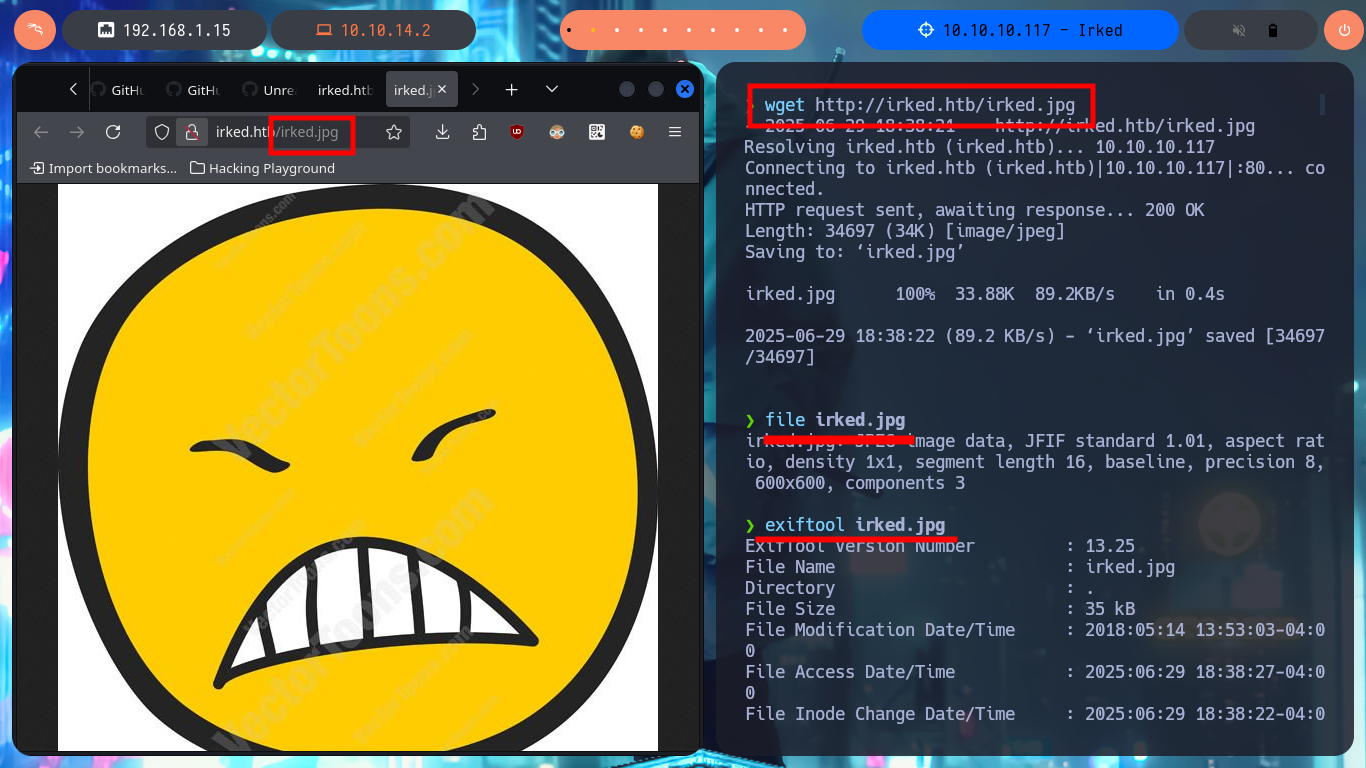Click the angry smiley image in browser
1366x768 pixels.
[x=358, y=467]
